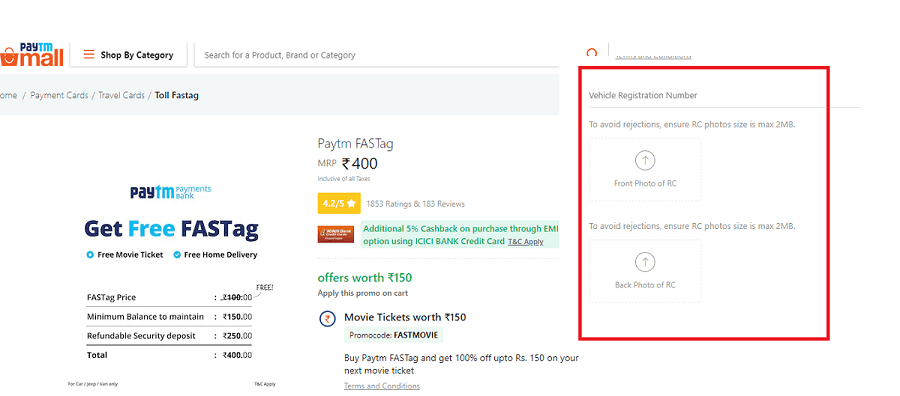Upload the Back Photo of RC

[x=645, y=271]
